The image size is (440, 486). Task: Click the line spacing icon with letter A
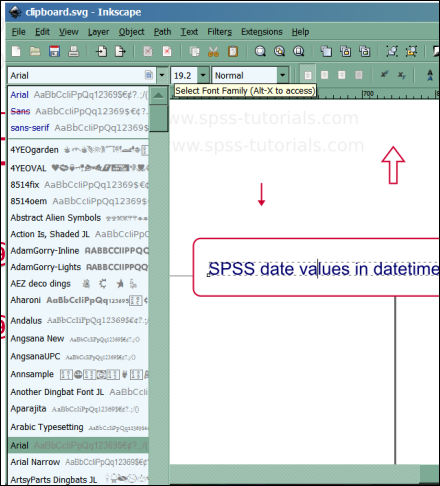(430, 75)
